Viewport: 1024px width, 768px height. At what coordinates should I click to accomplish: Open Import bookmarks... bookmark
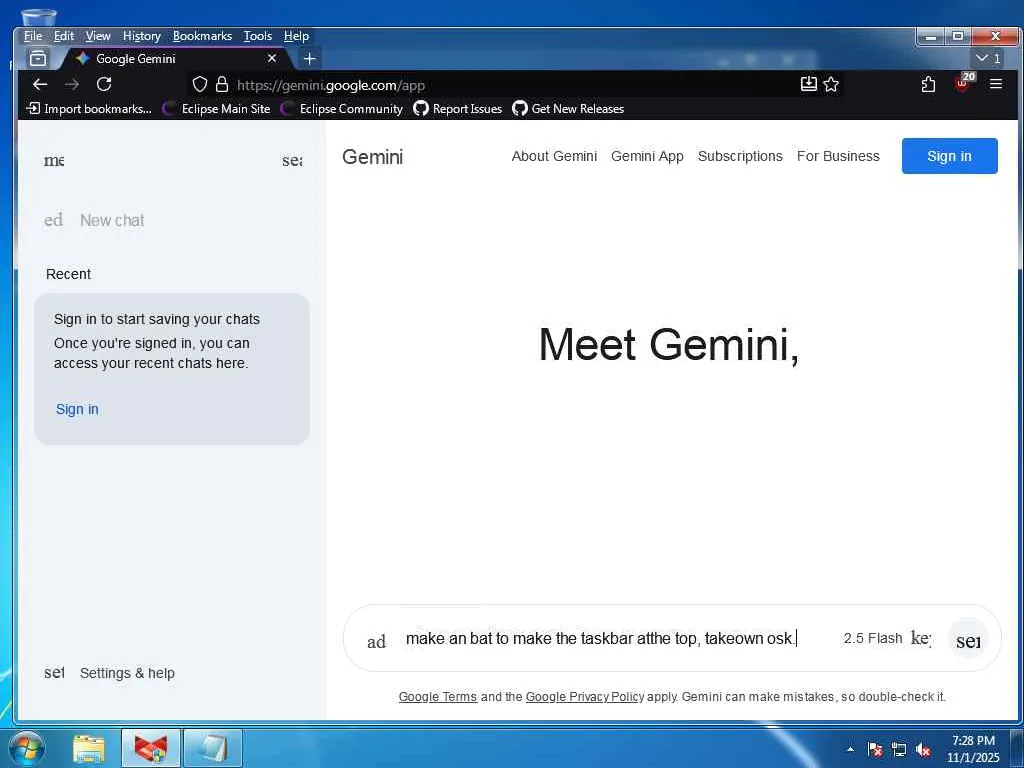[89, 108]
